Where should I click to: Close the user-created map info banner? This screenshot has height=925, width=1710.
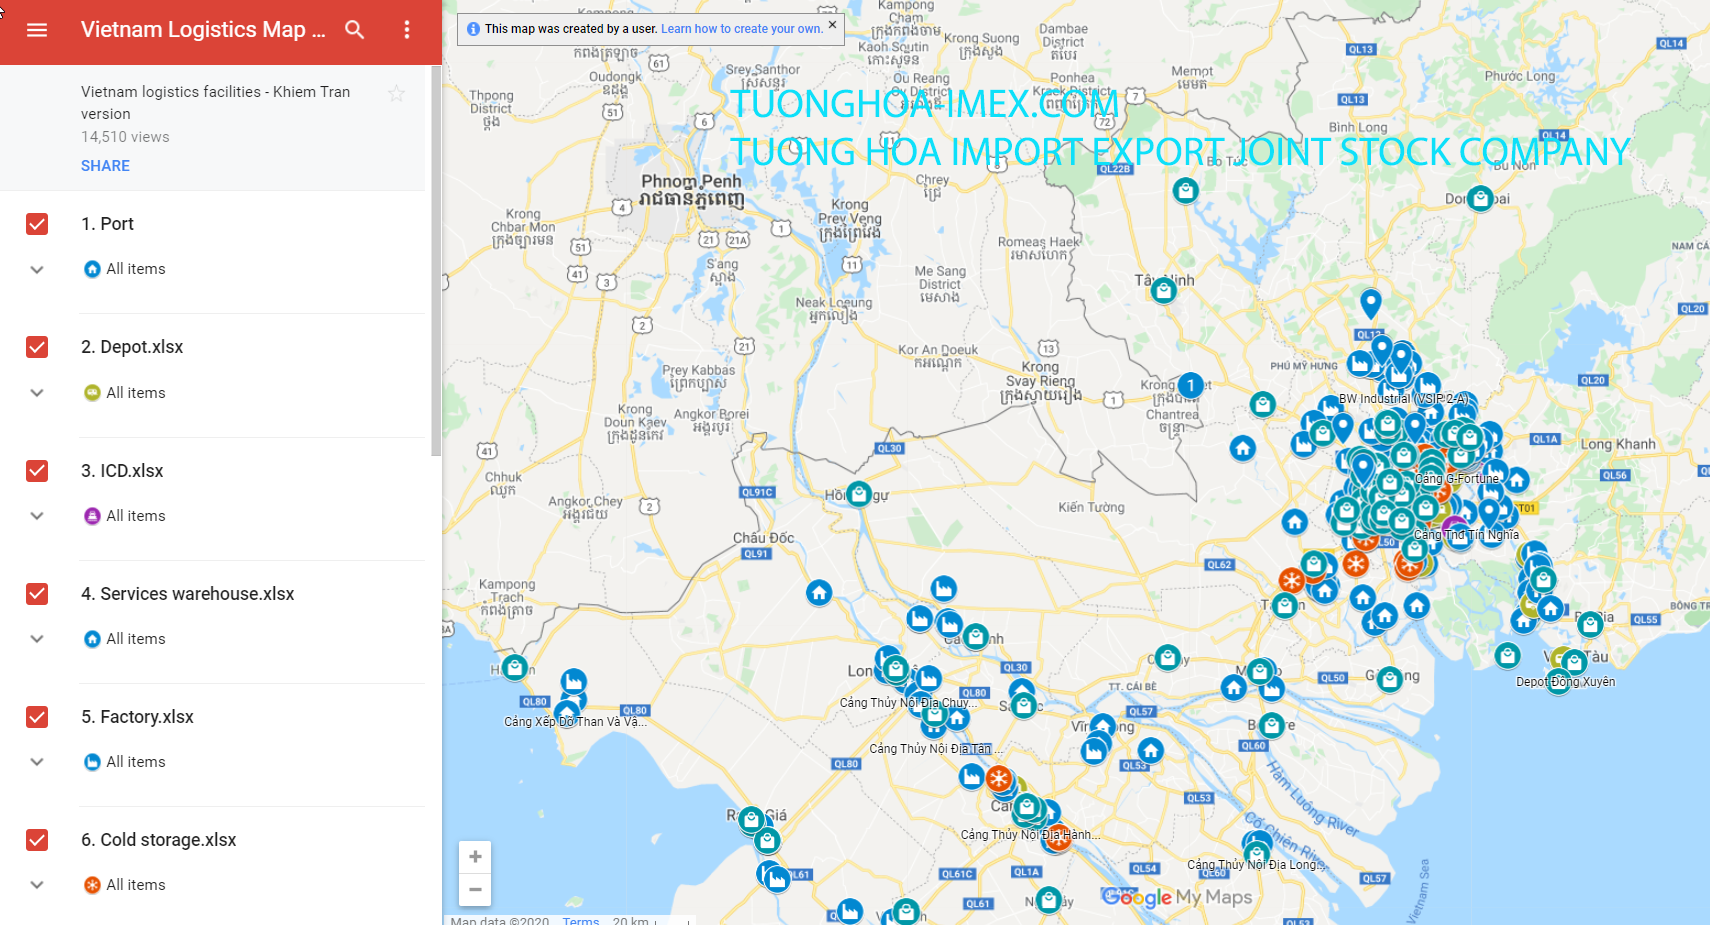[832, 25]
